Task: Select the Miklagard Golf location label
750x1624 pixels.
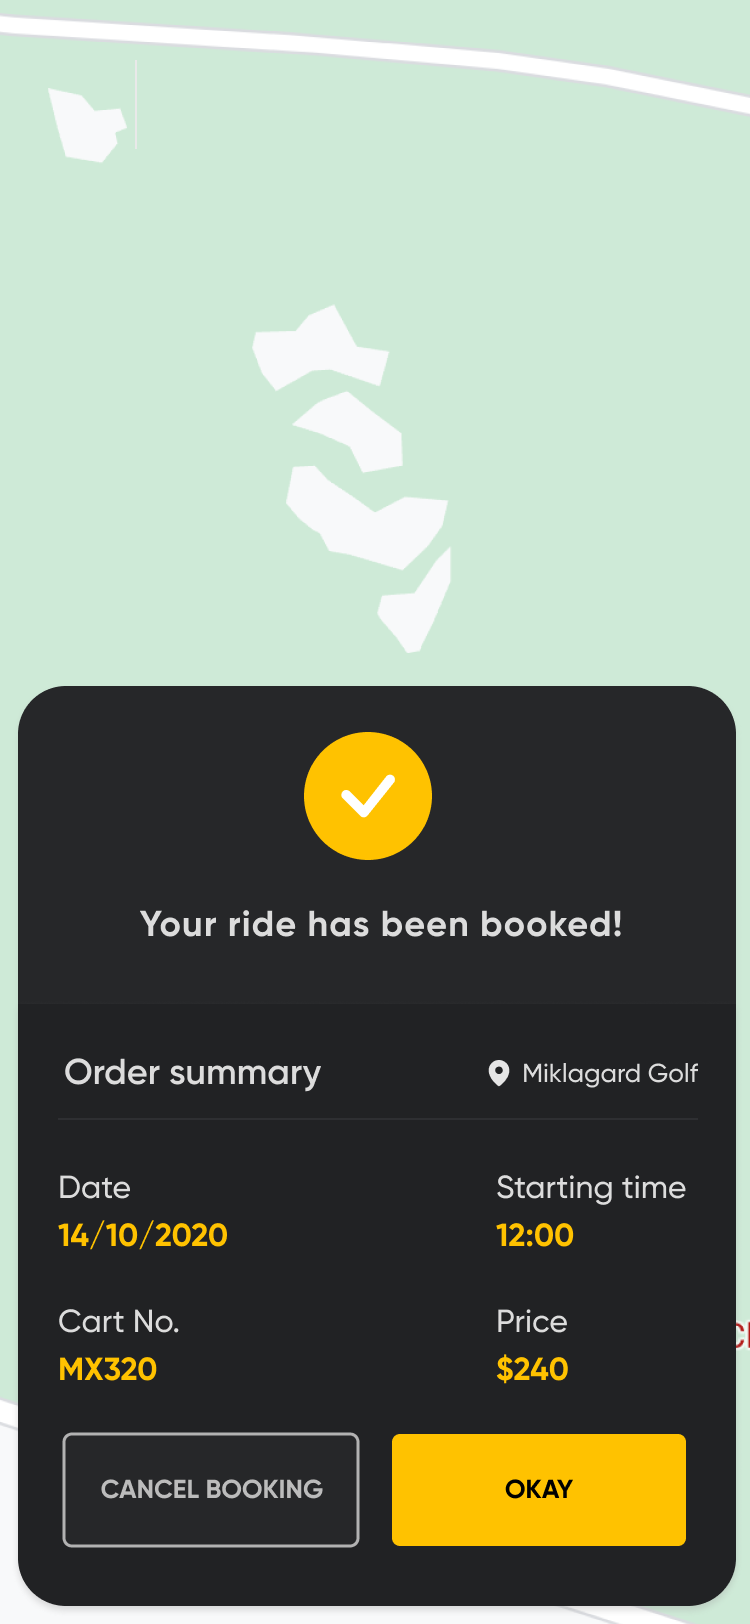Action: [x=610, y=1073]
